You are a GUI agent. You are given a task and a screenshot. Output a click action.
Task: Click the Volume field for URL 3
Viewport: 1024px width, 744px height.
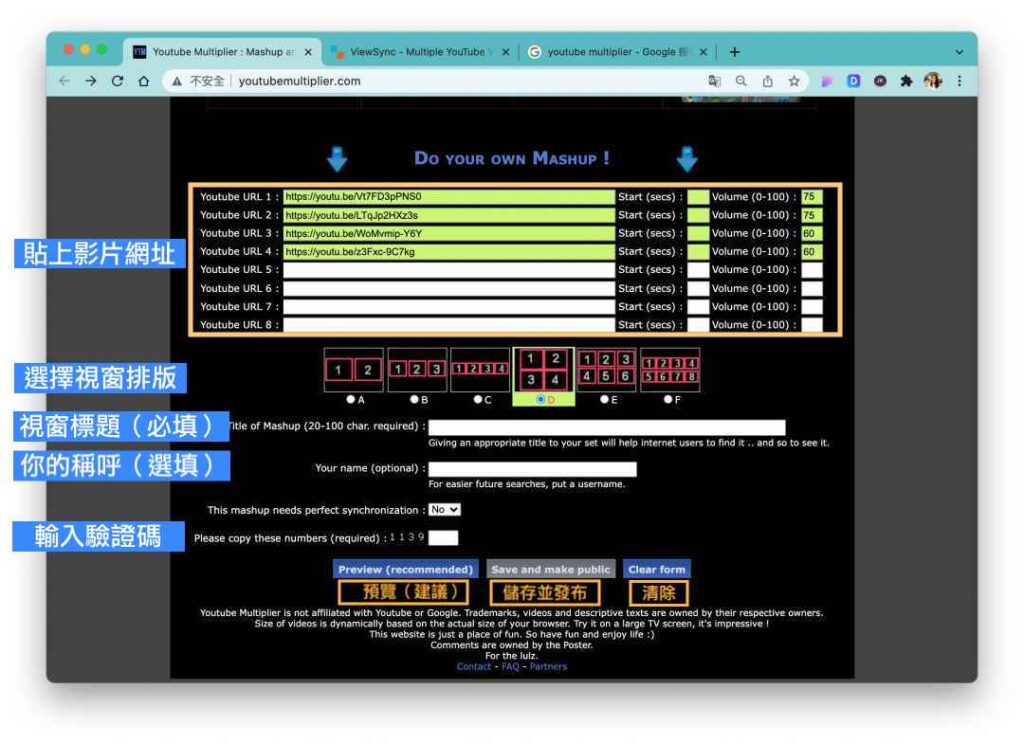[x=812, y=233]
